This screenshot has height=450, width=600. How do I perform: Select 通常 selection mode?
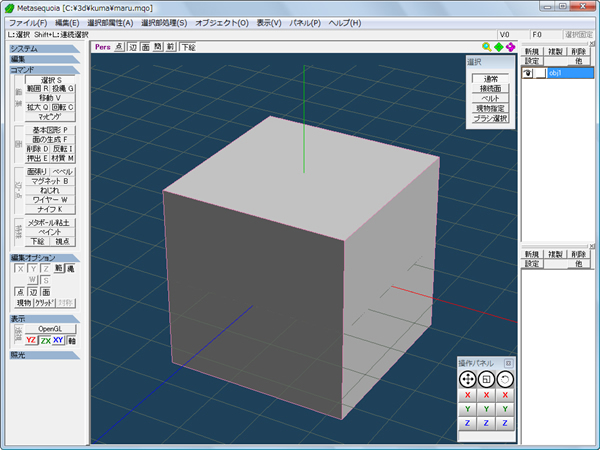tap(490, 79)
